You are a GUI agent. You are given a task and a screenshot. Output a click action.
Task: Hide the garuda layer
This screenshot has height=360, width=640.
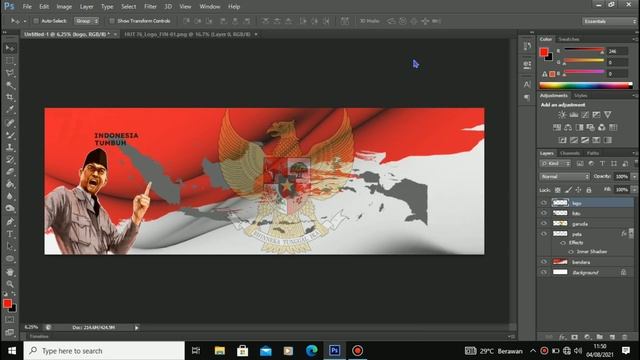click(544, 224)
